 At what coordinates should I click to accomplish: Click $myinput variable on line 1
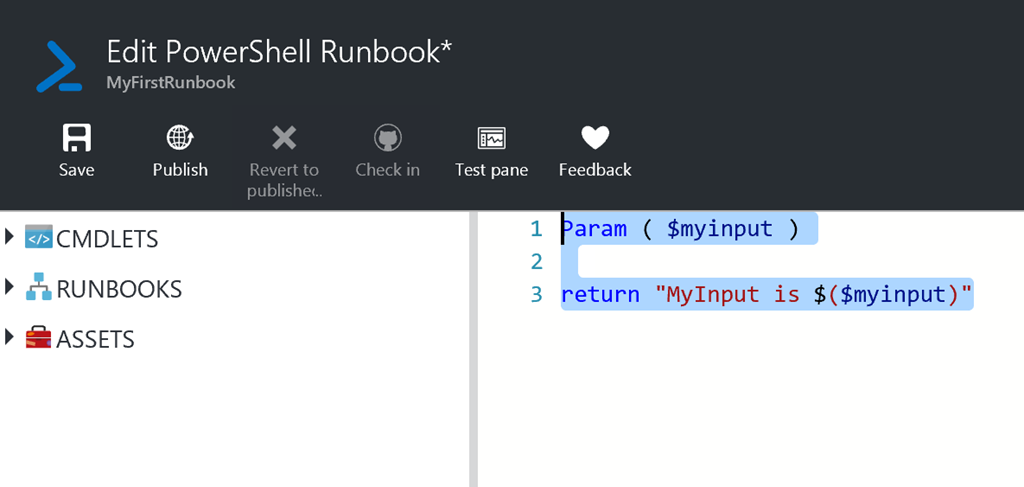[720, 229]
